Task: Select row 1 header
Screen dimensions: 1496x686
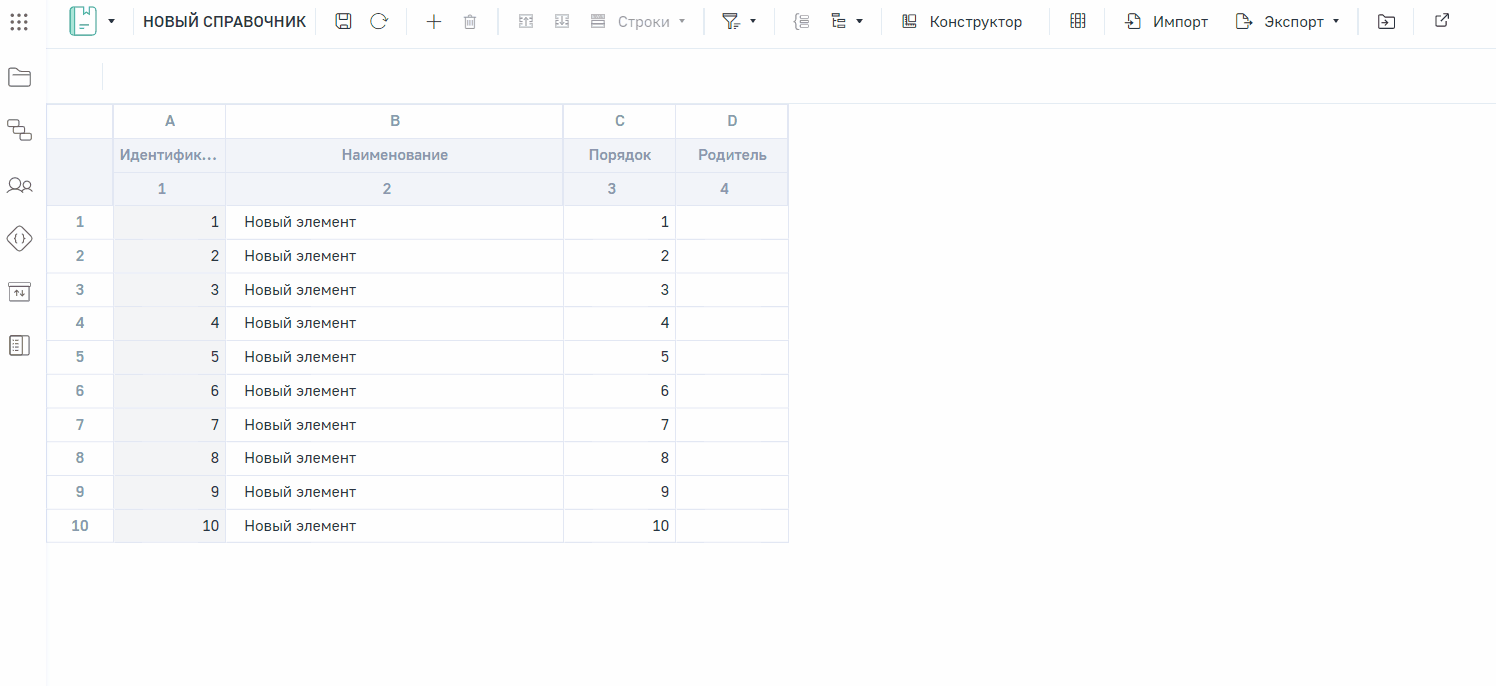Action: pos(80,222)
